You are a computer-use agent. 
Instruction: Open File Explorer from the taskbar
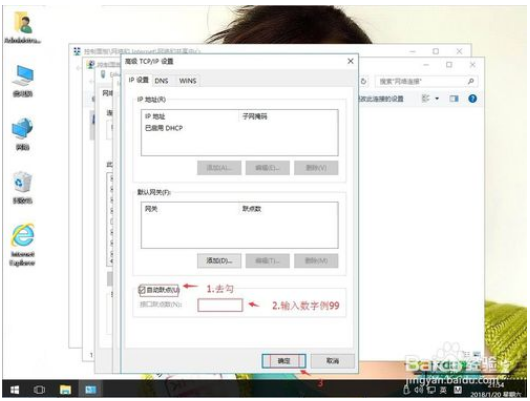[x=65, y=390]
